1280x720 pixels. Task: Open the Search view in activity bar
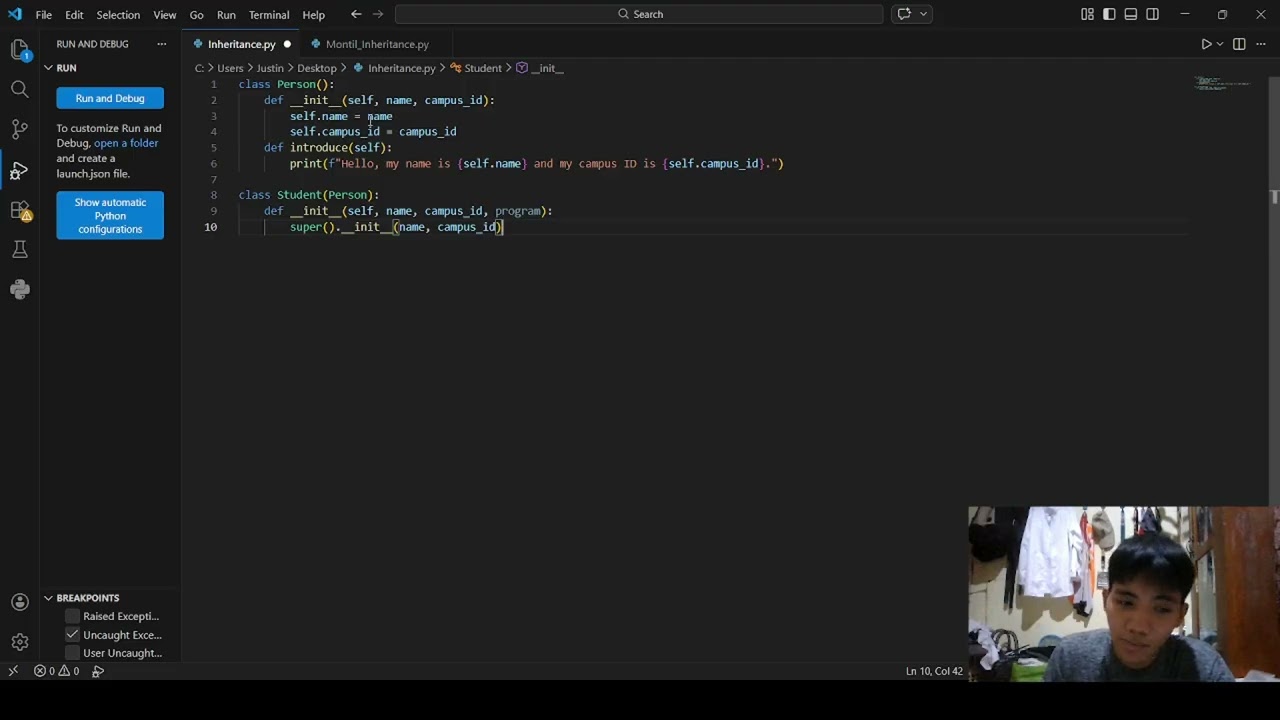pos(19,90)
